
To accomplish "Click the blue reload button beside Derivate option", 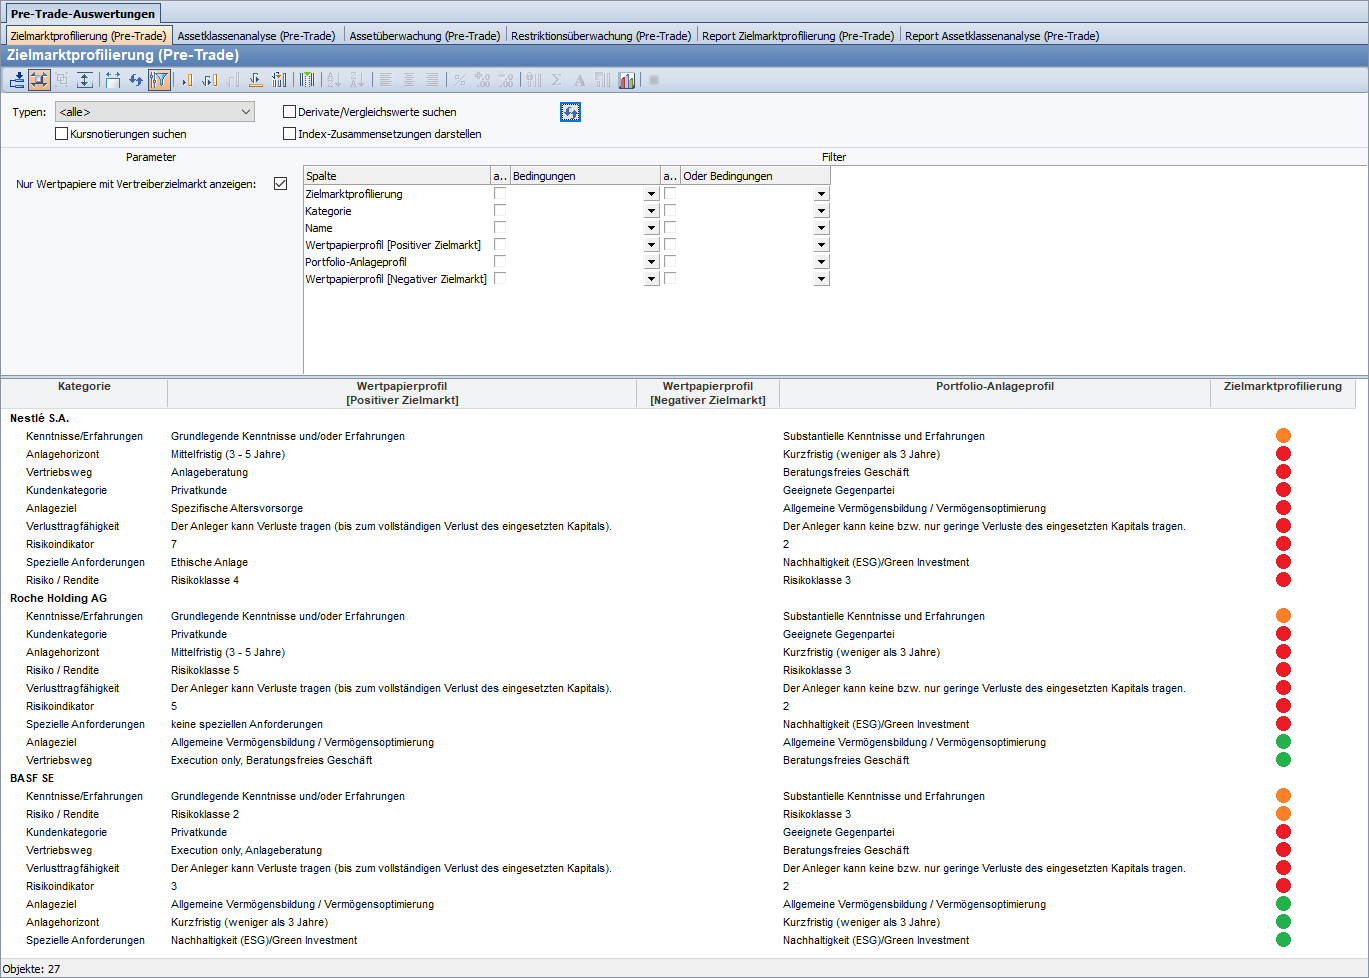I will pos(570,112).
